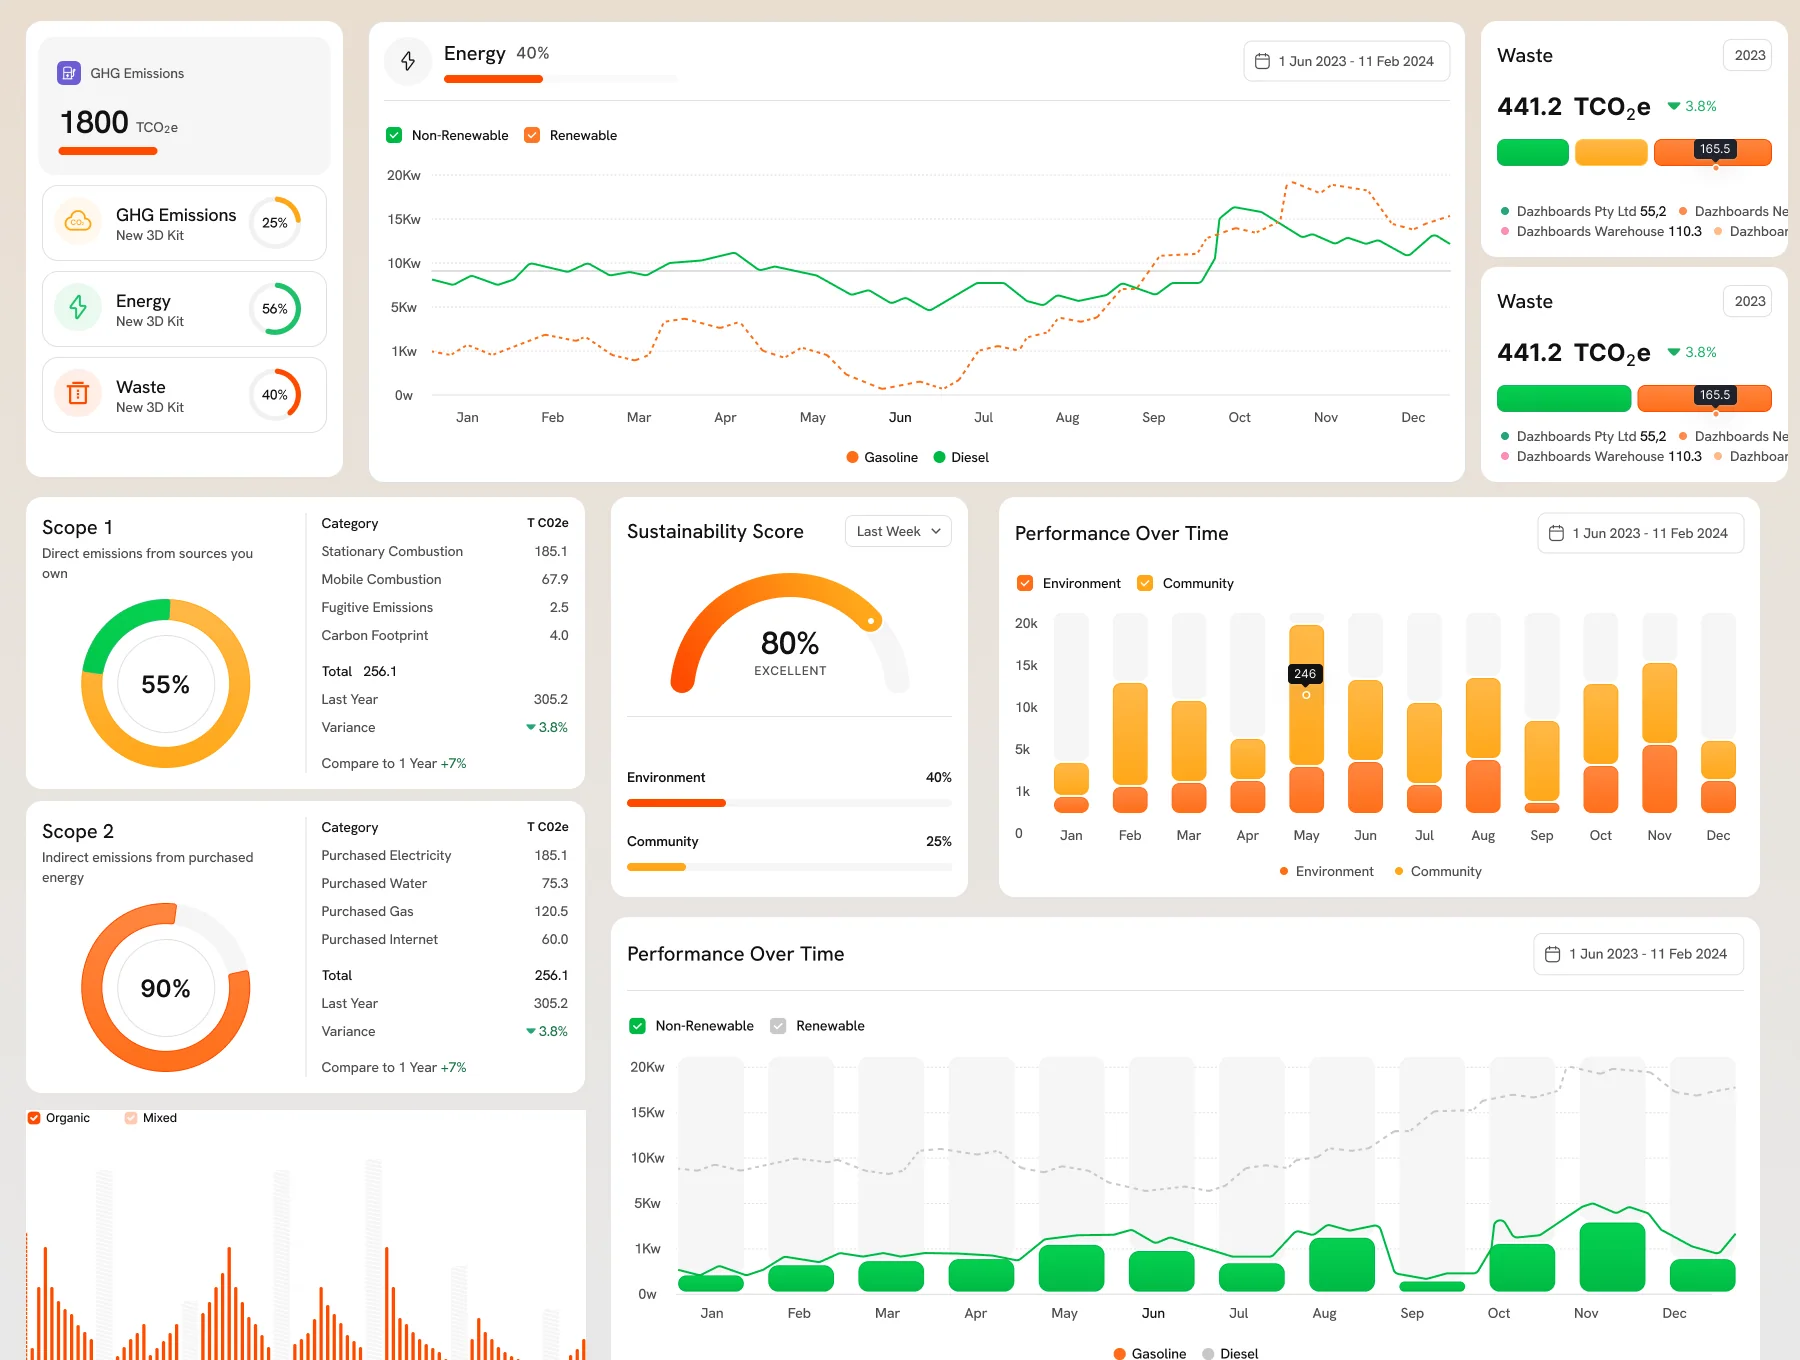The height and width of the screenshot is (1360, 1800).
Task: Toggle Non-Renewable checkbox in bottom Performance chart
Action: (x=637, y=1026)
